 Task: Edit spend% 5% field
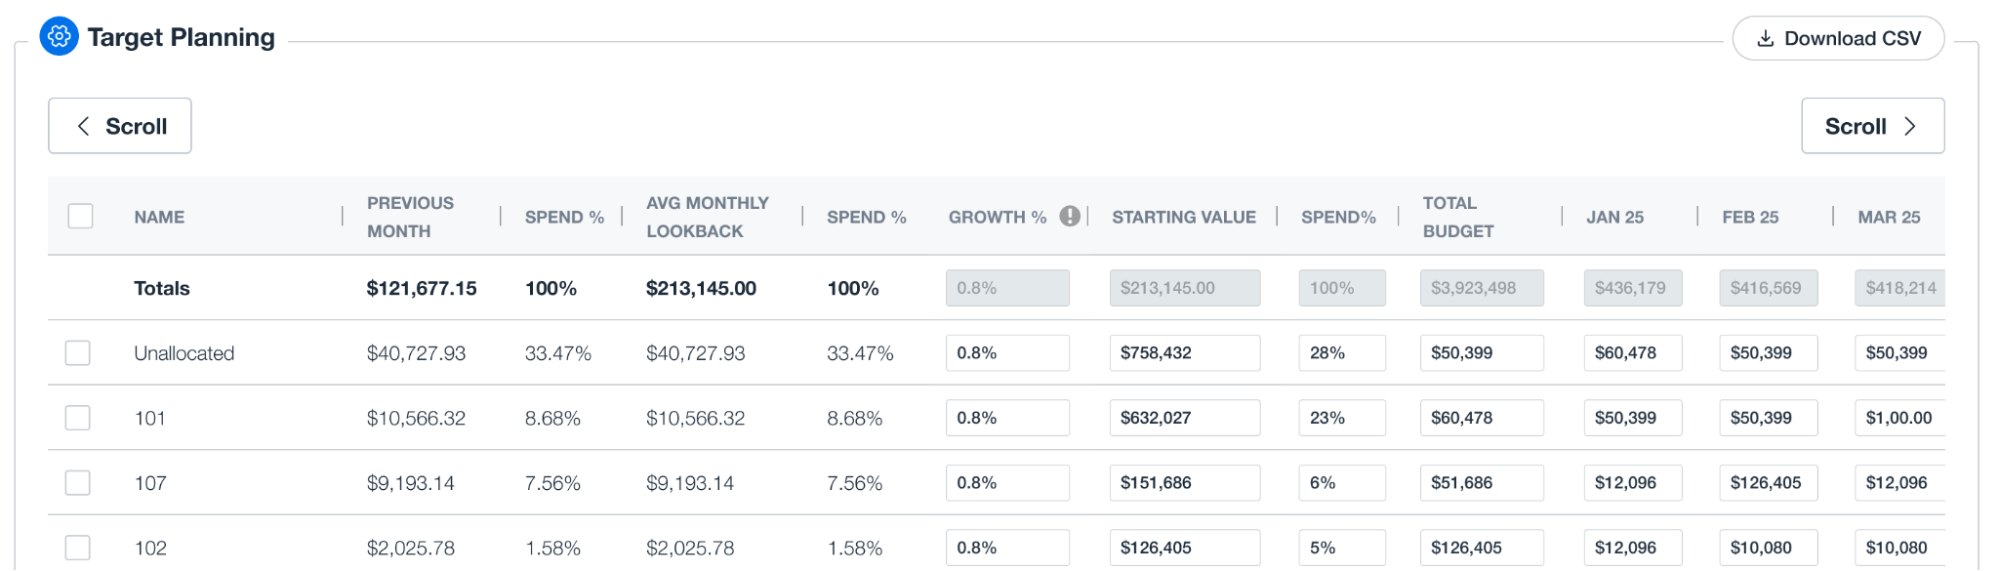coord(1342,548)
